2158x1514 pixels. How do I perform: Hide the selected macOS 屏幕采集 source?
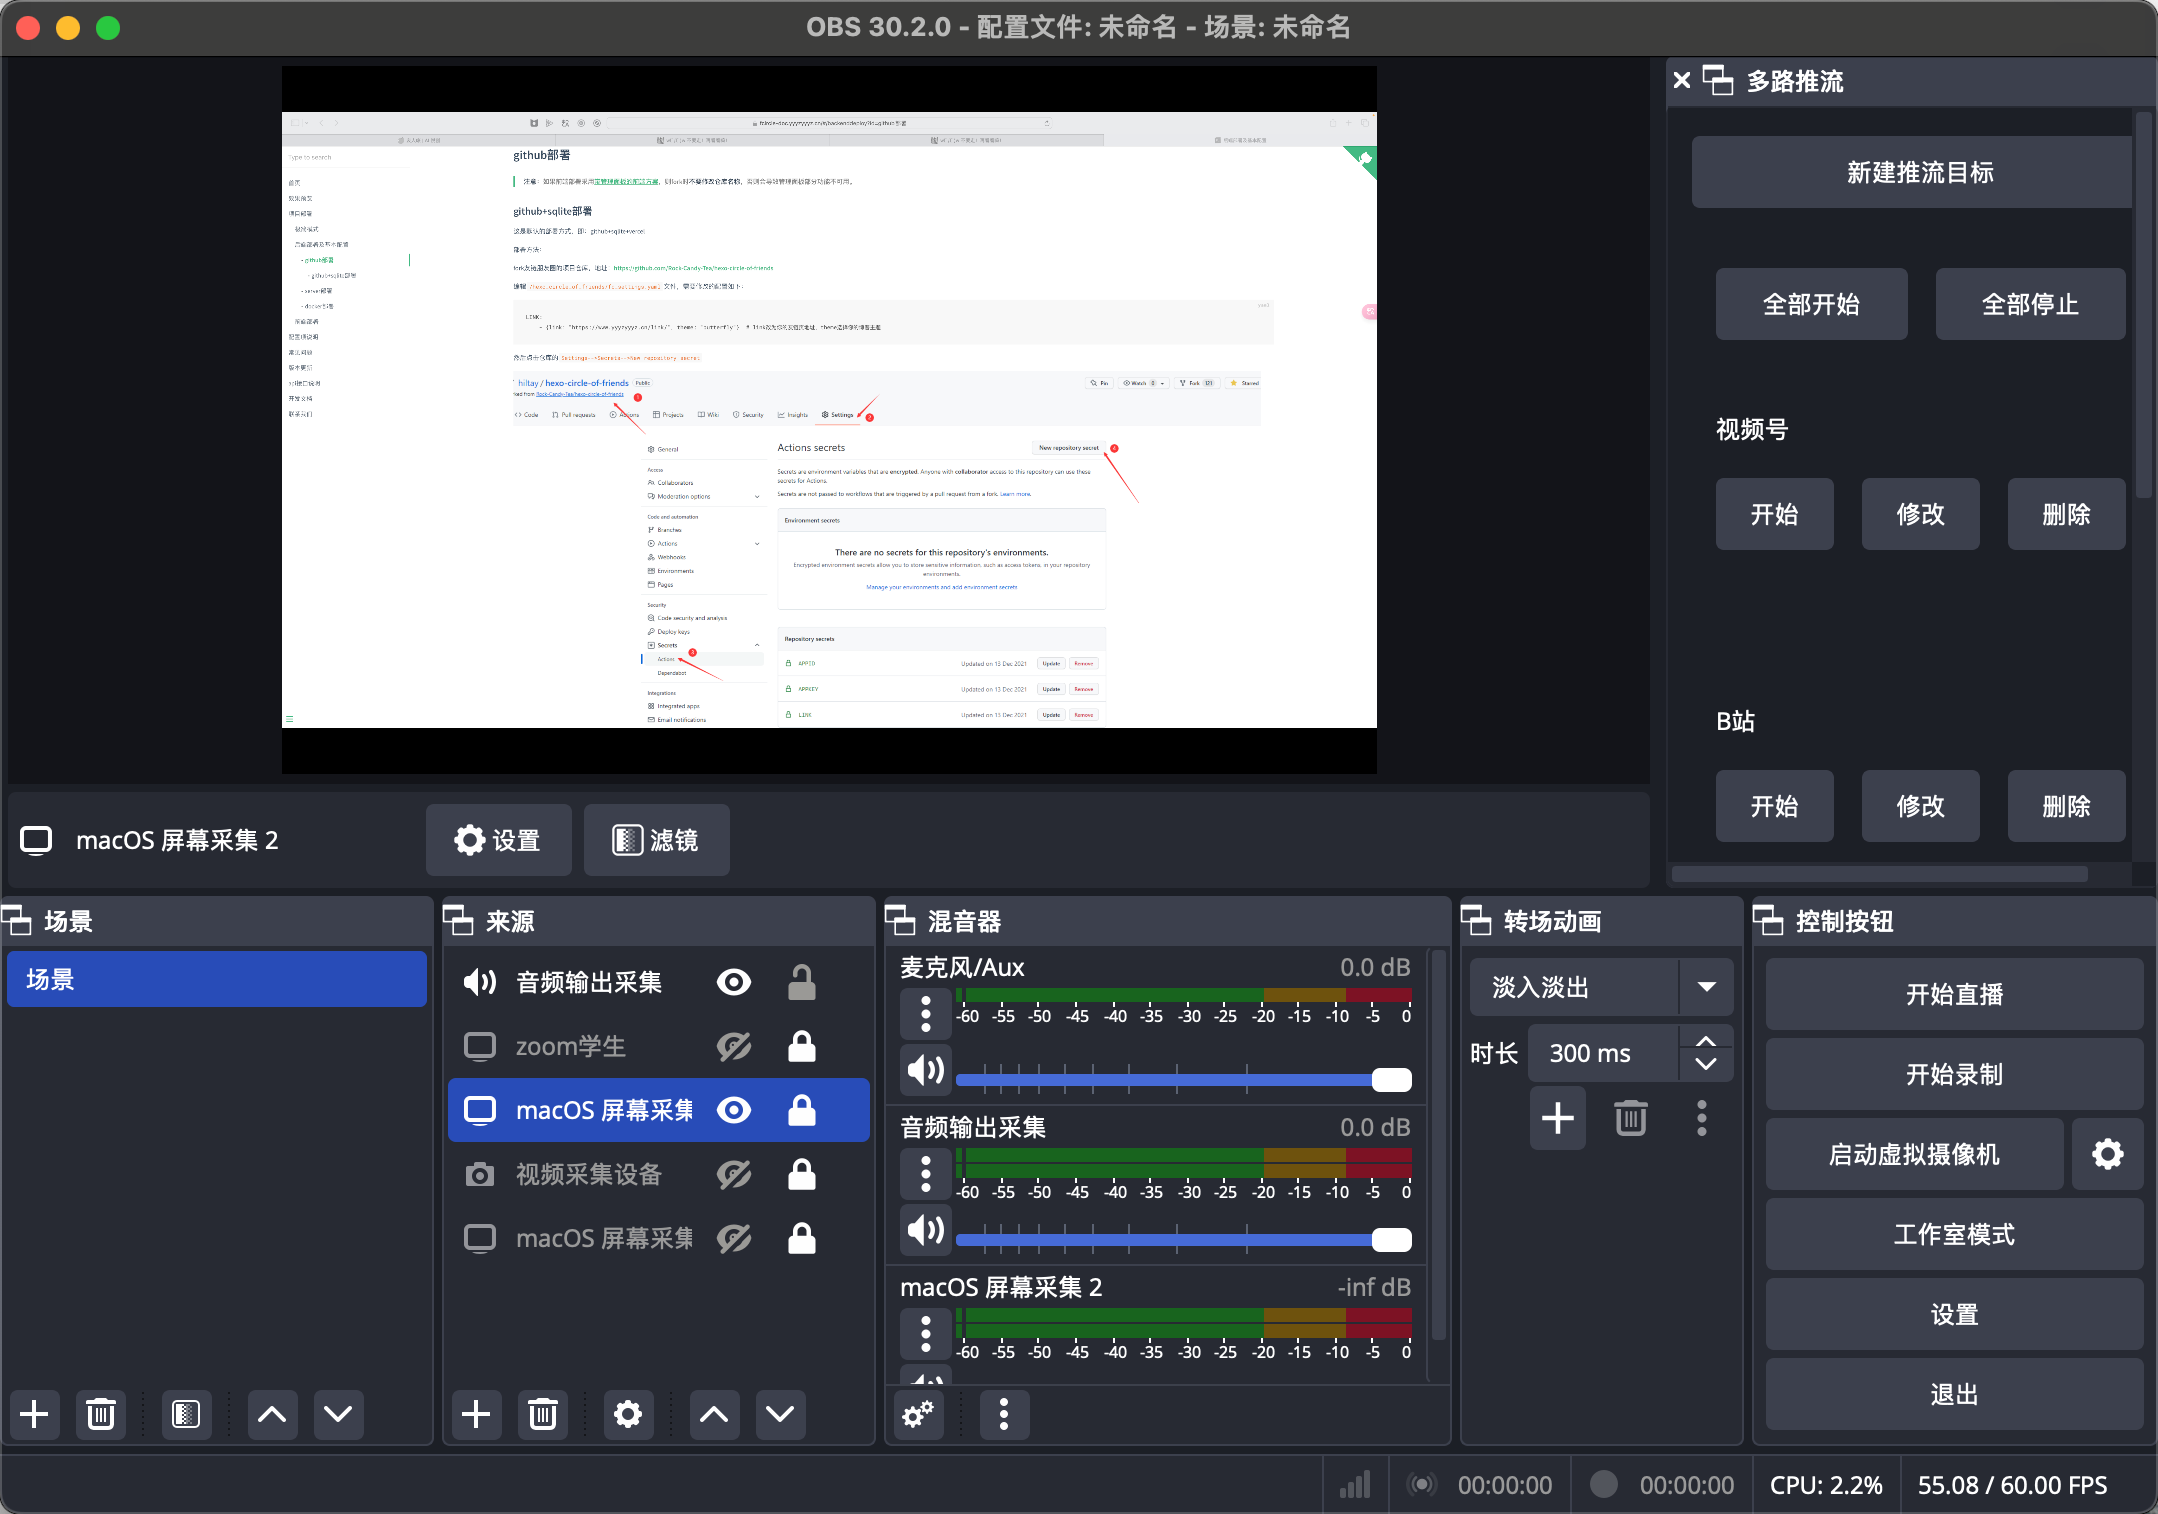734,1110
